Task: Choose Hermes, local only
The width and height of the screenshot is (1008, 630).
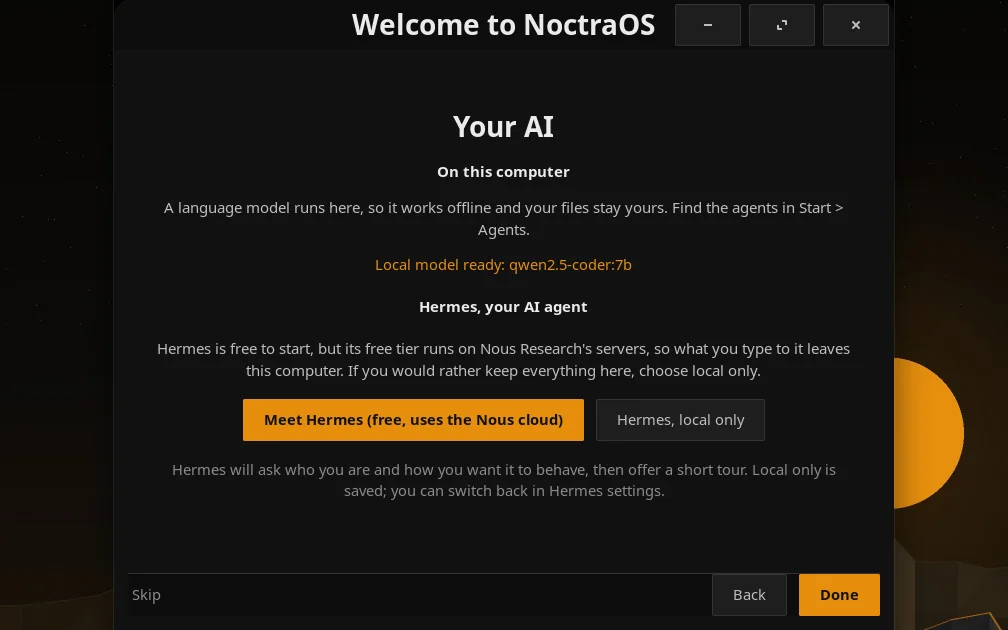Action: pyautogui.click(x=680, y=420)
